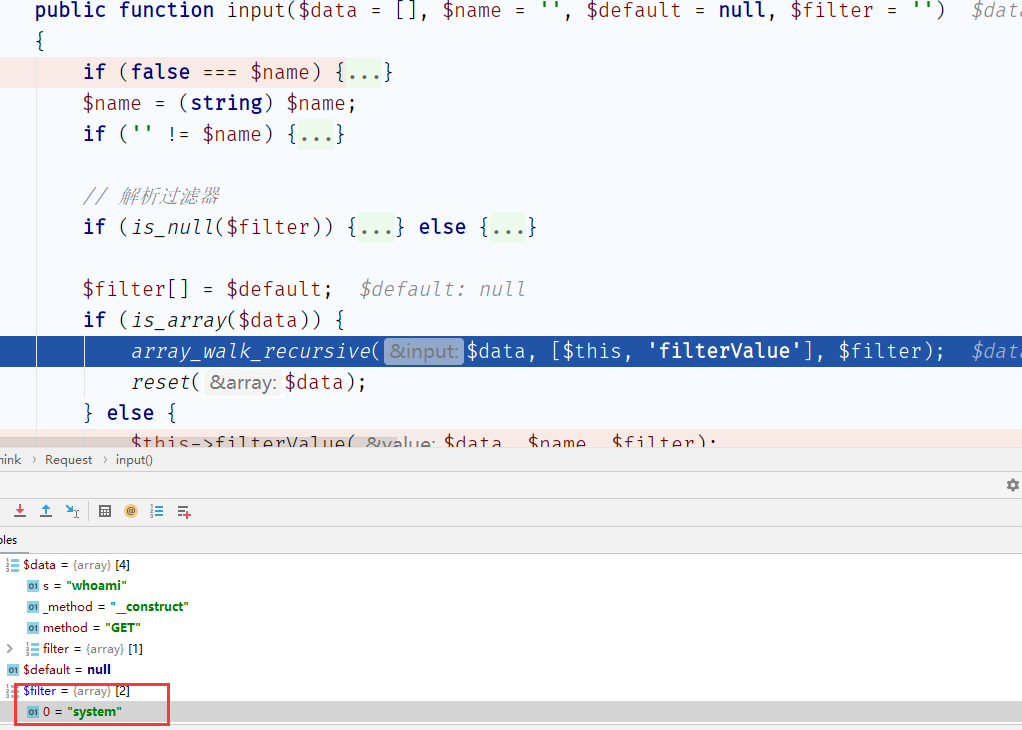Image resolution: width=1022 pixels, height=730 pixels.
Task: Open the debug panel settings gear
Action: point(1012,485)
